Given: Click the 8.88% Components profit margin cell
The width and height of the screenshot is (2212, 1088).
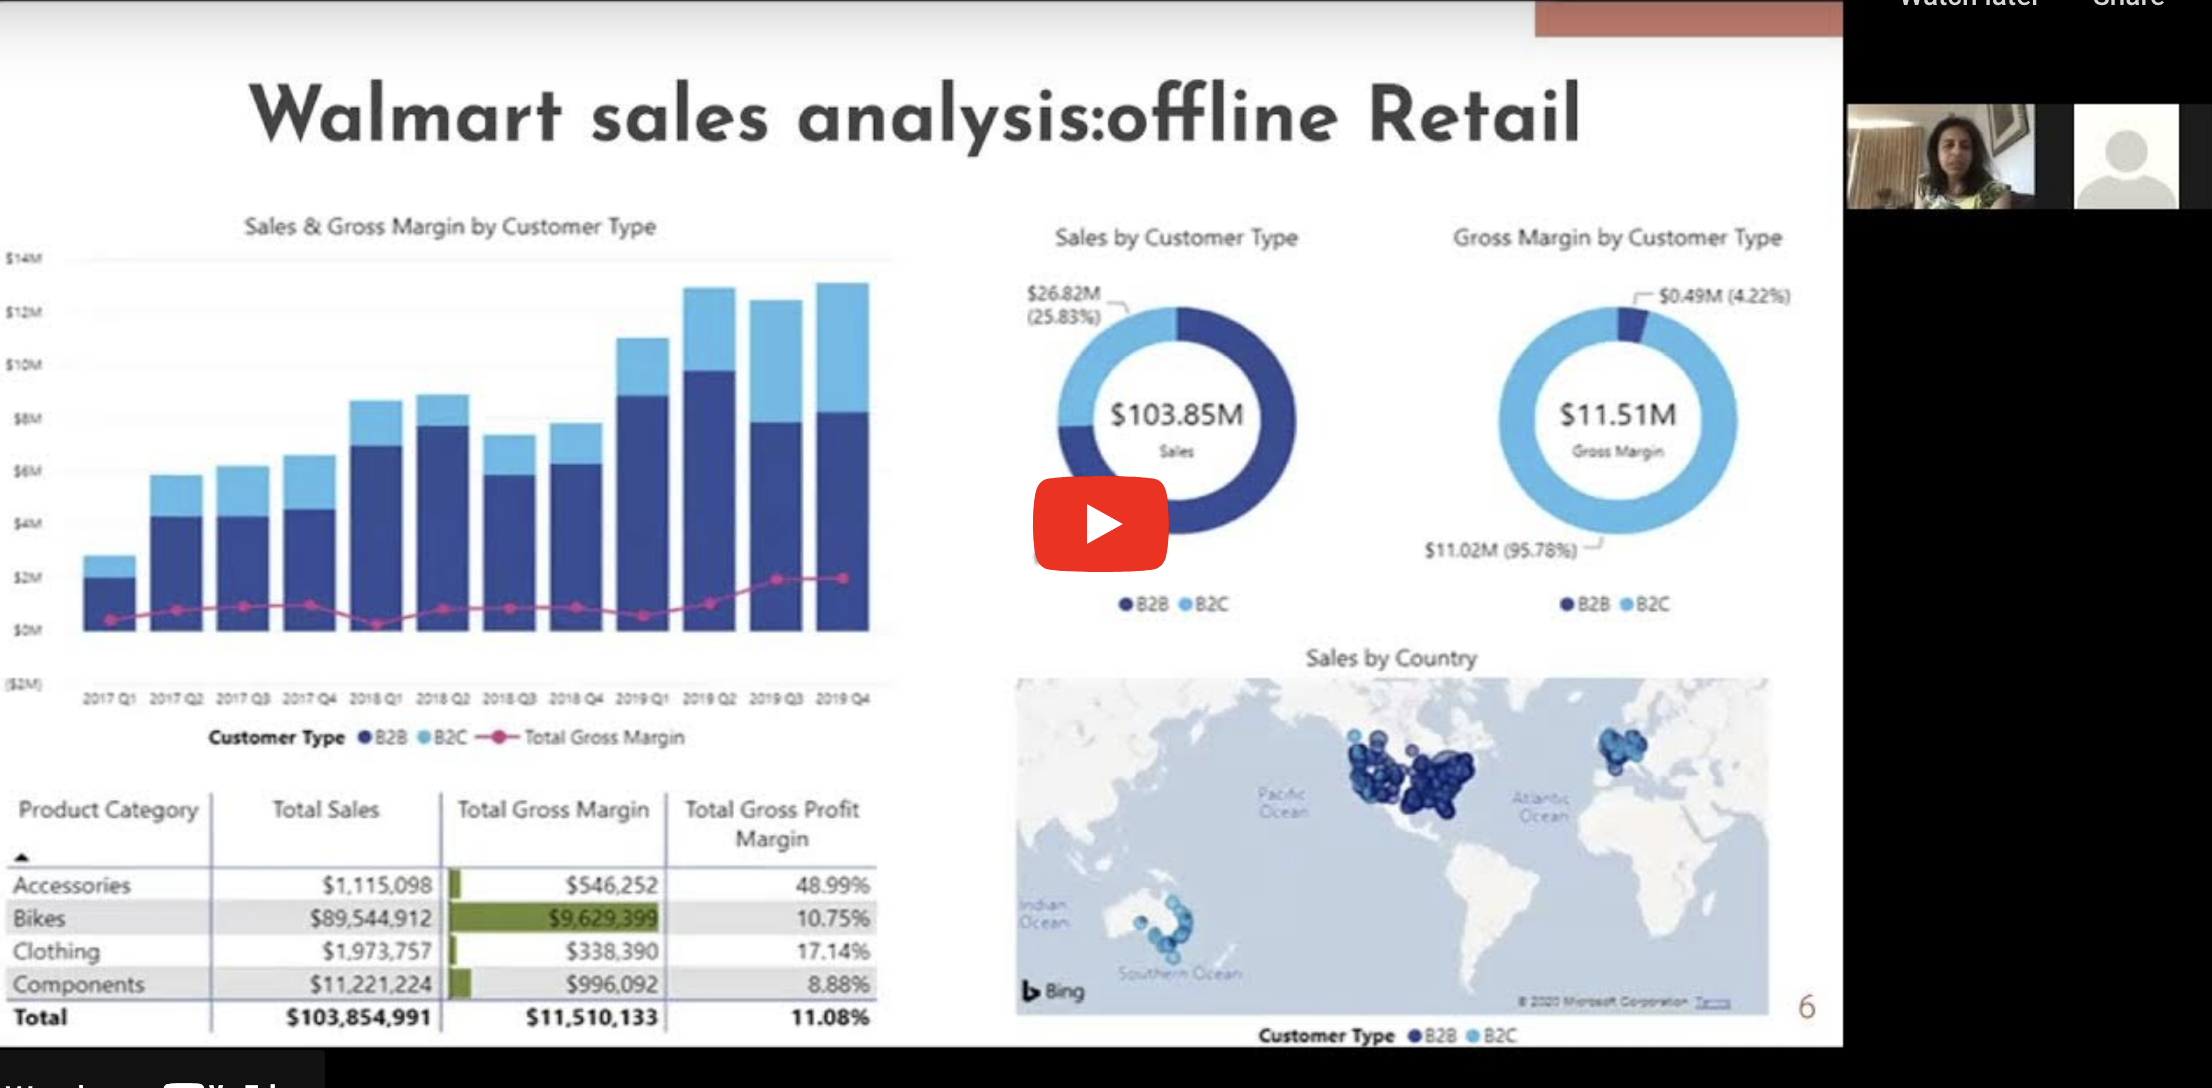Looking at the screenshot, I should pyautogui.click(x=838, y=984).
